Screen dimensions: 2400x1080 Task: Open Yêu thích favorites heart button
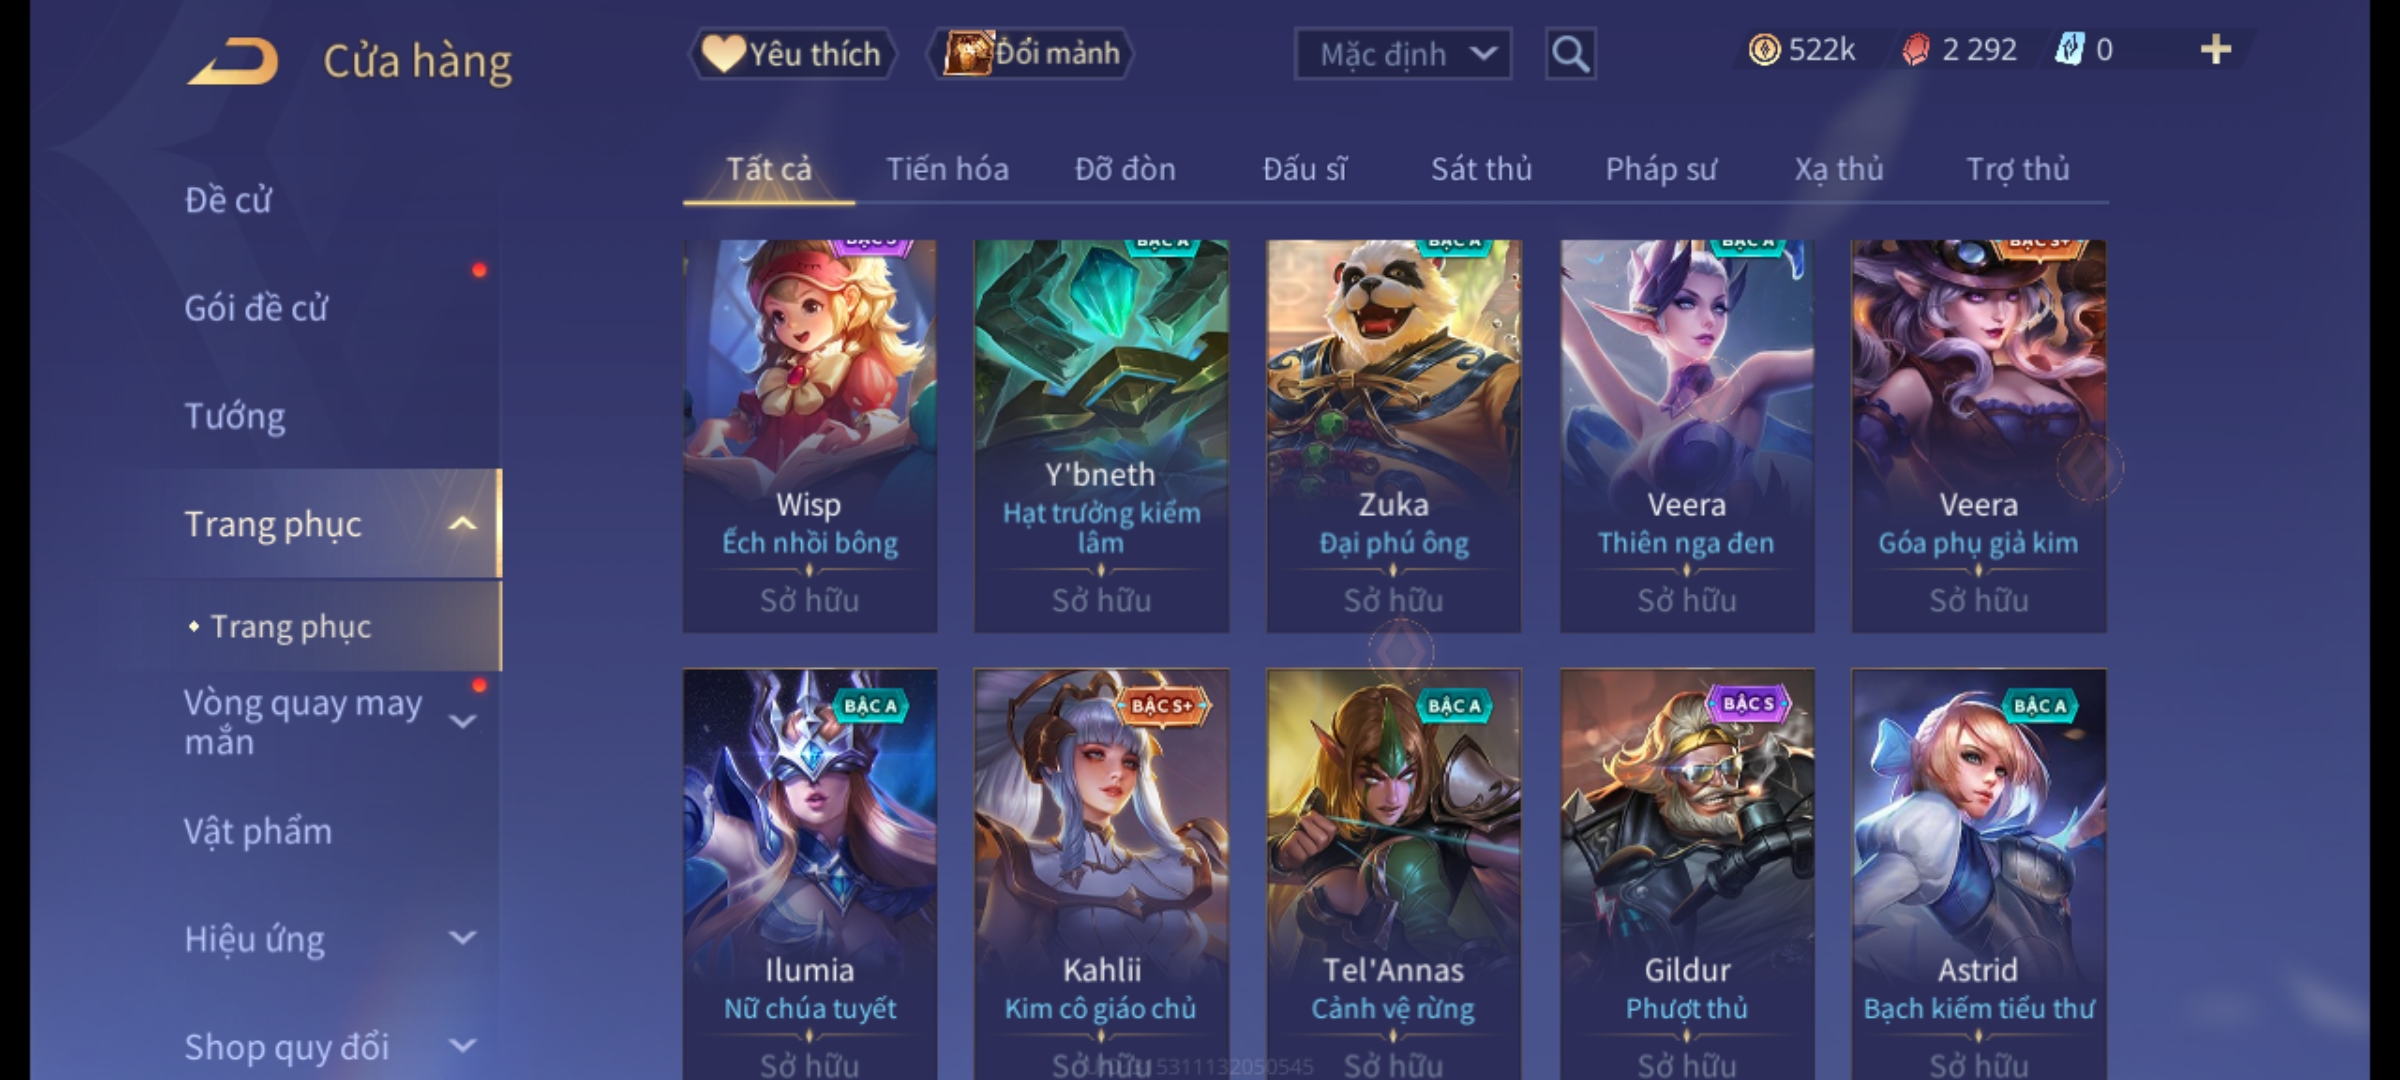[792, 54]
